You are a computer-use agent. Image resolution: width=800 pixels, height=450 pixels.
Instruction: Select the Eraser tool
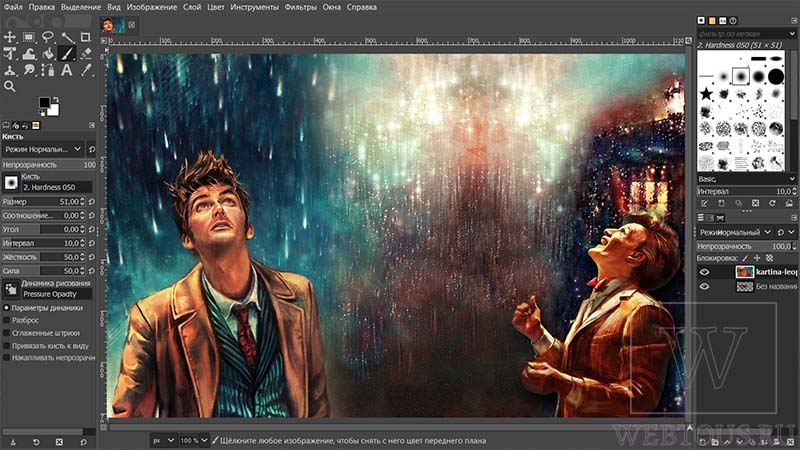[86, 54]
